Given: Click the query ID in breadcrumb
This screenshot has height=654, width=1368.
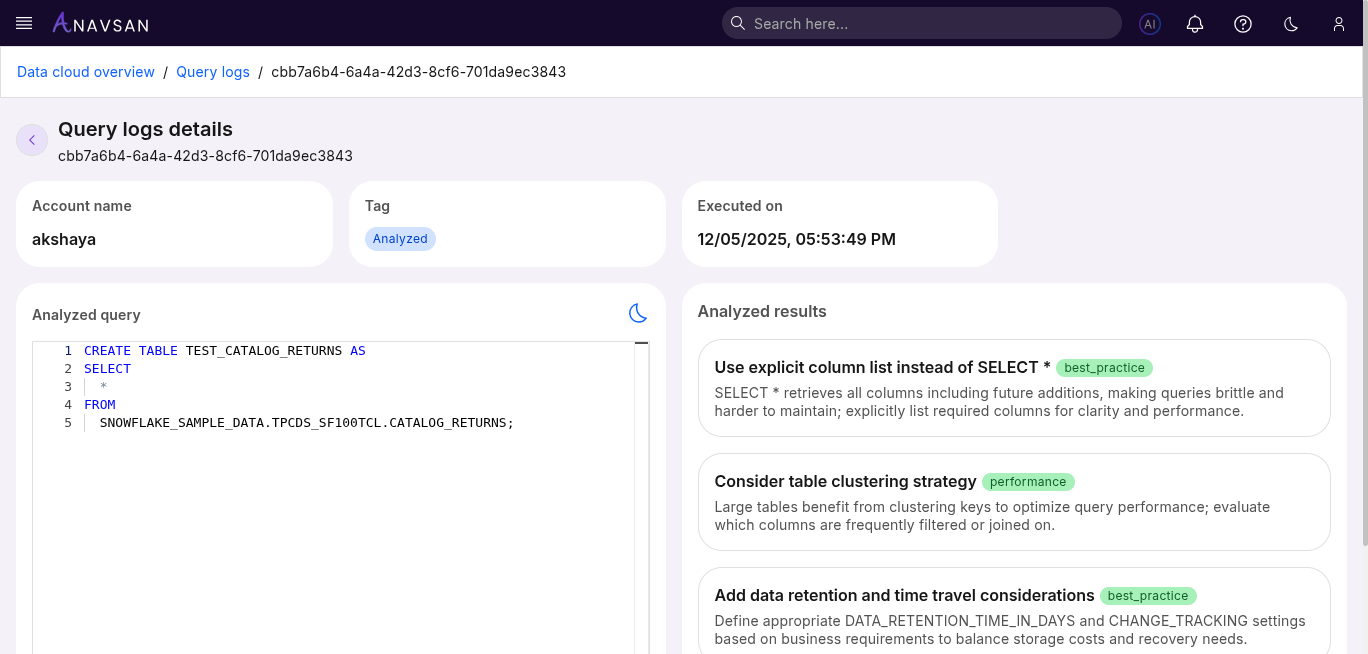Looking at the screenshot, I should (418, 72).
